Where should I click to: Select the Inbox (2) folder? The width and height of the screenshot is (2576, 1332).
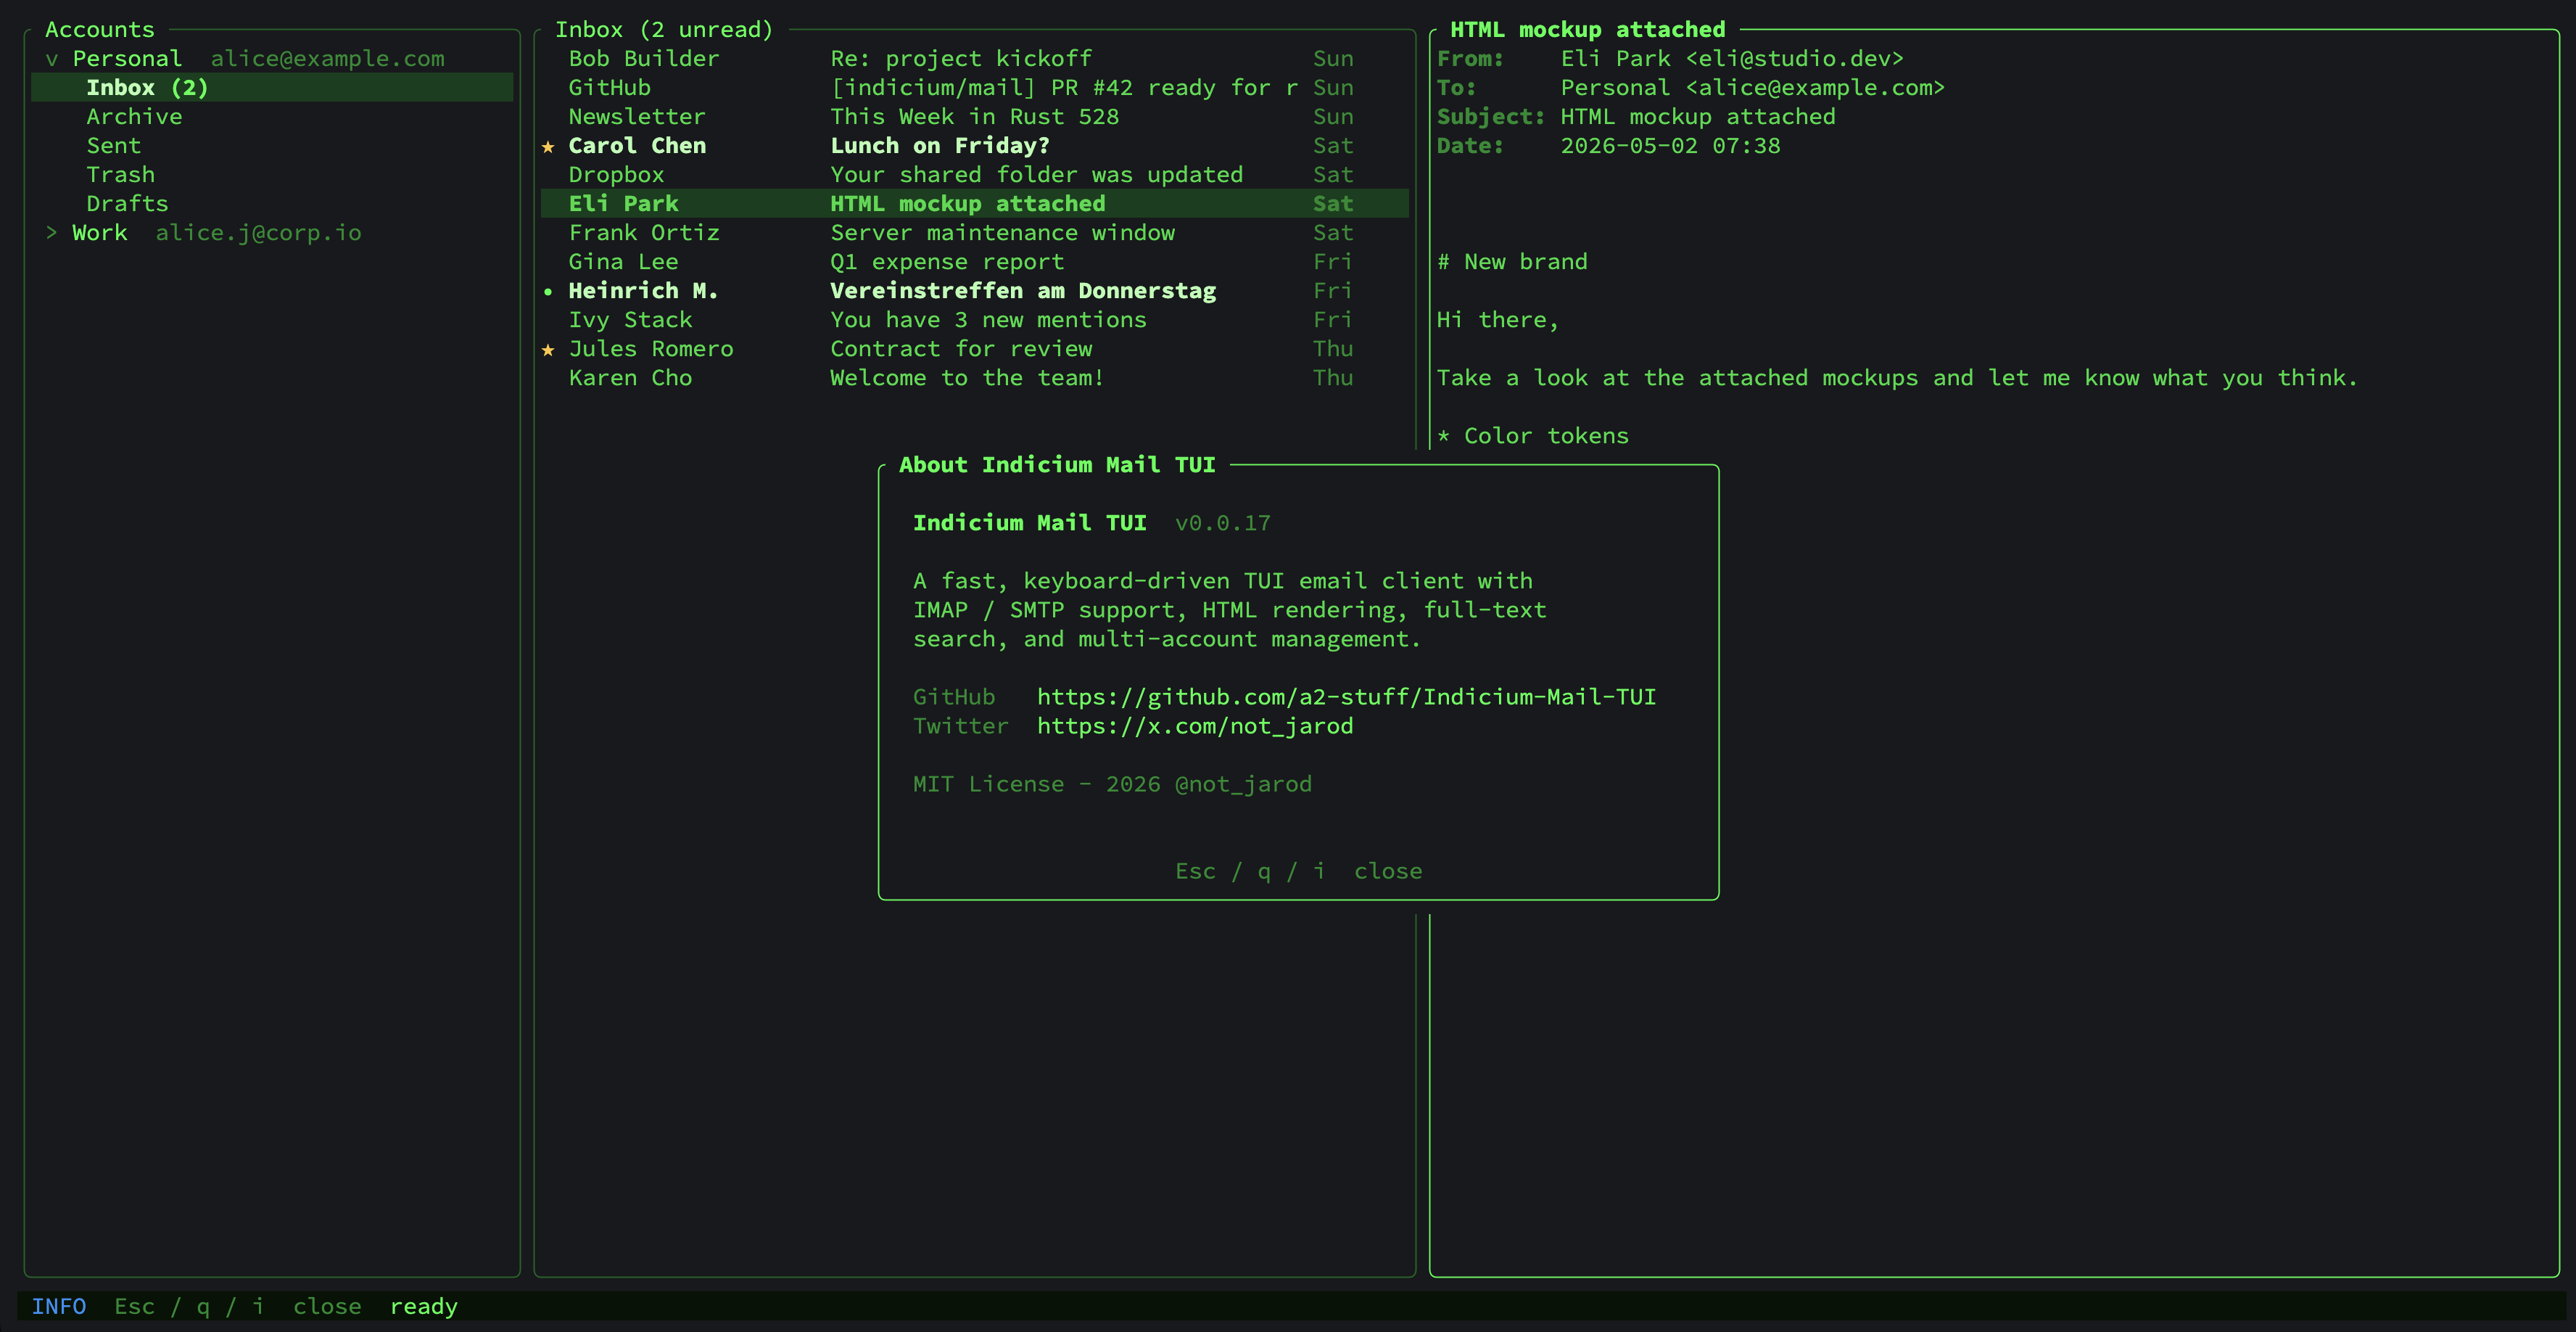[x=272, y=88]
